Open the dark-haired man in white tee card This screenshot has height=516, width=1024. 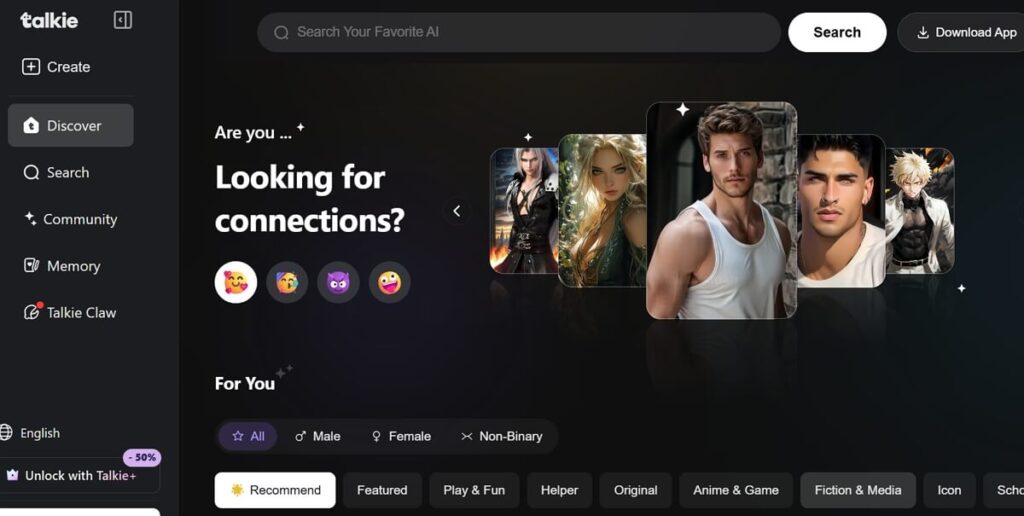841,210
